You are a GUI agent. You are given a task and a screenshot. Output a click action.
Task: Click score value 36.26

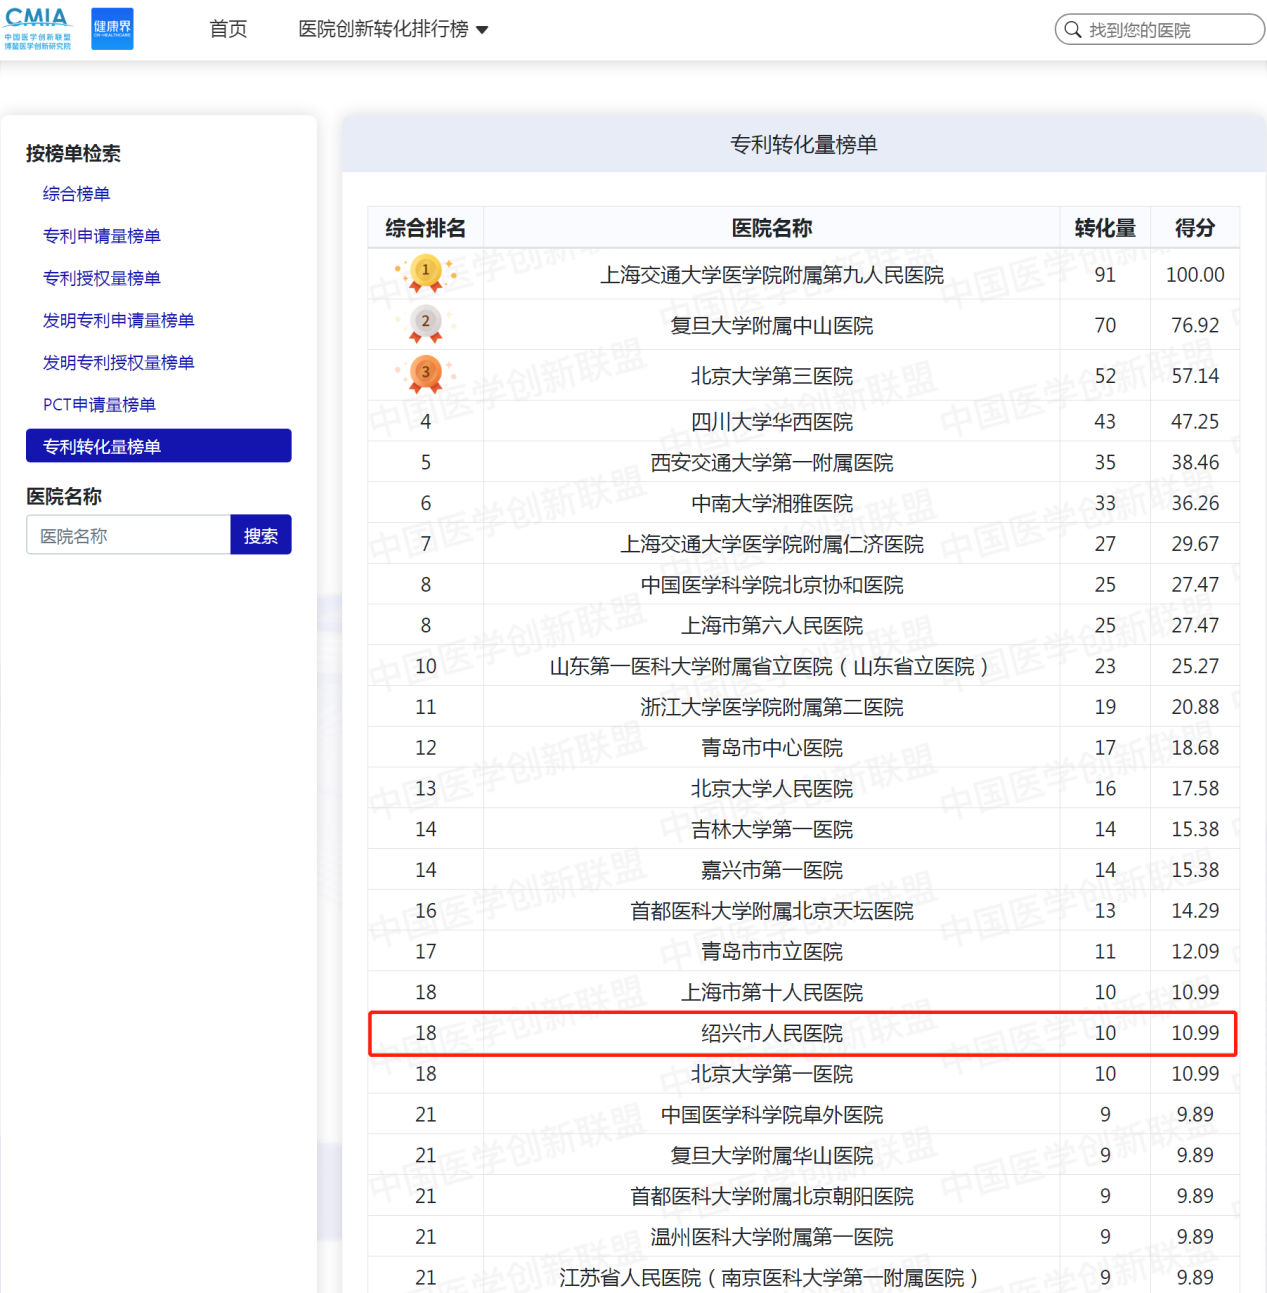(1195, 503)
